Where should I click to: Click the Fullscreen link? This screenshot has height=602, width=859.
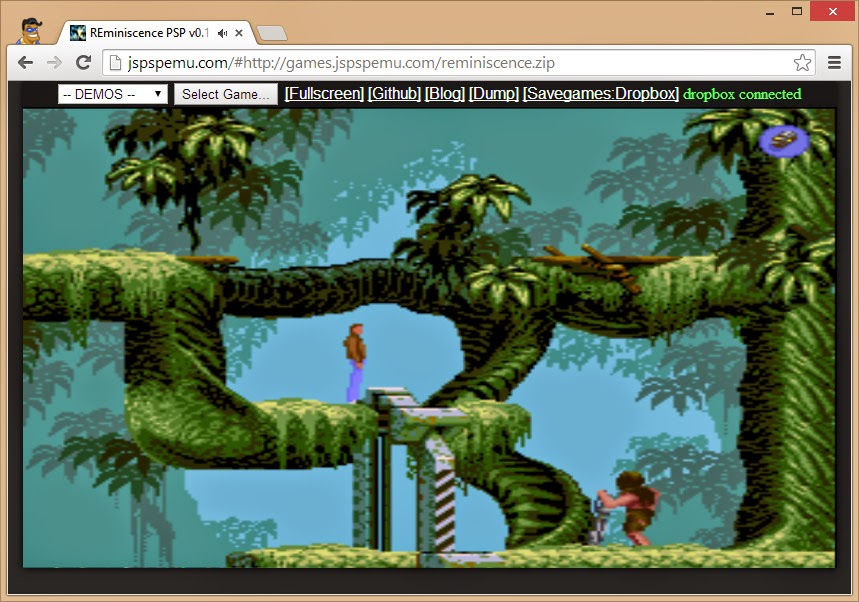coord(324,94)
